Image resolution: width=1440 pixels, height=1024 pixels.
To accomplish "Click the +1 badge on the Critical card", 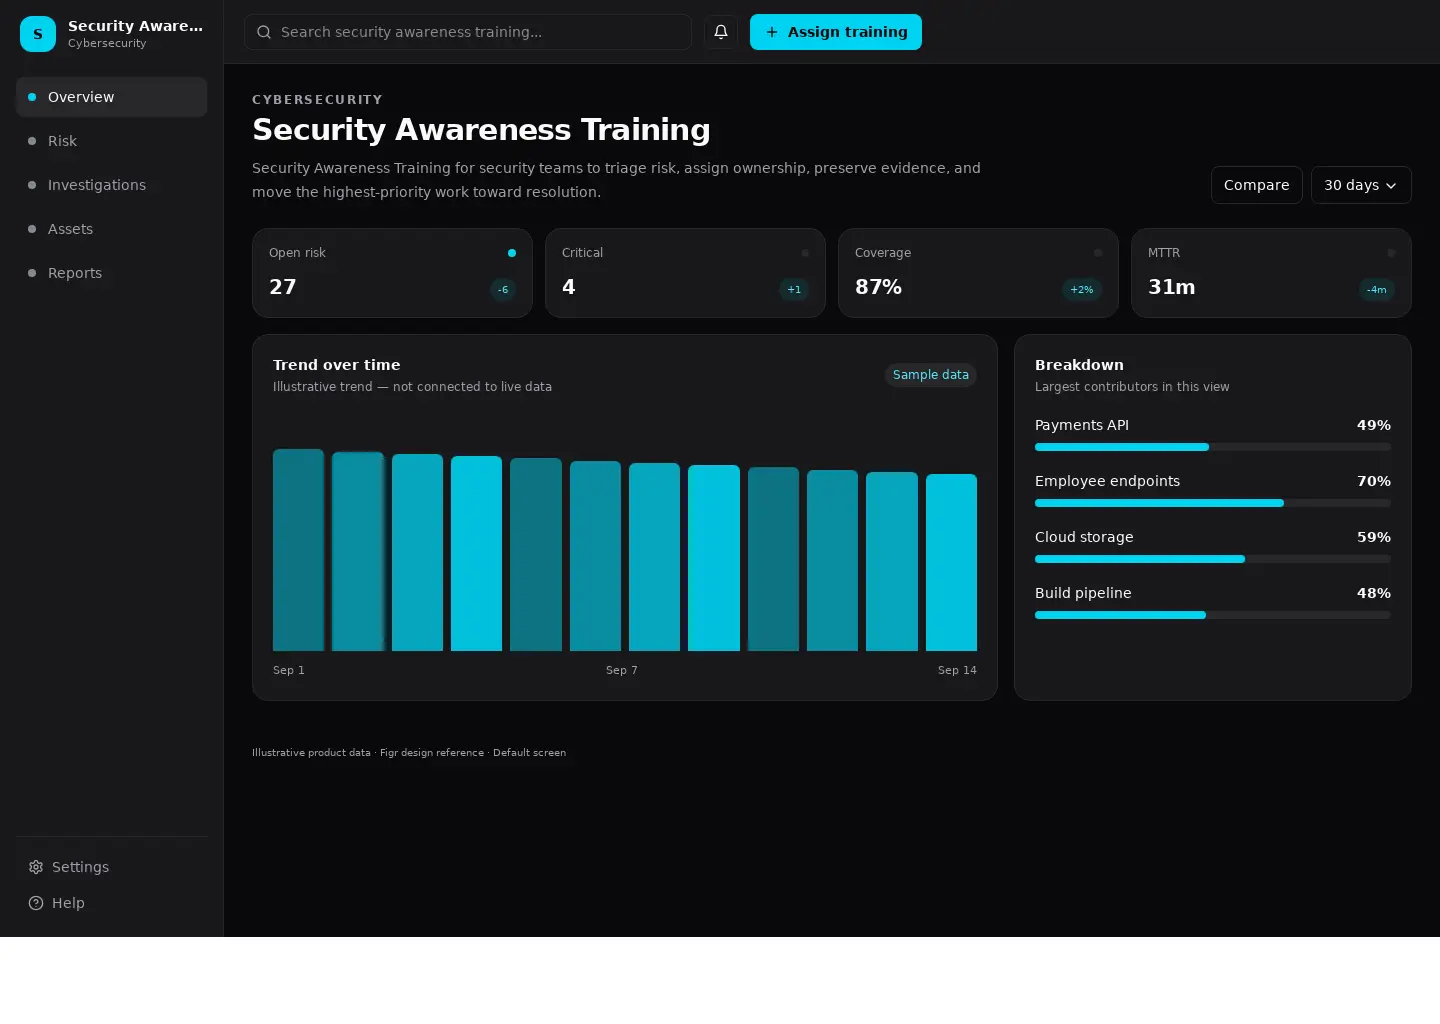I will pos(794,290).
